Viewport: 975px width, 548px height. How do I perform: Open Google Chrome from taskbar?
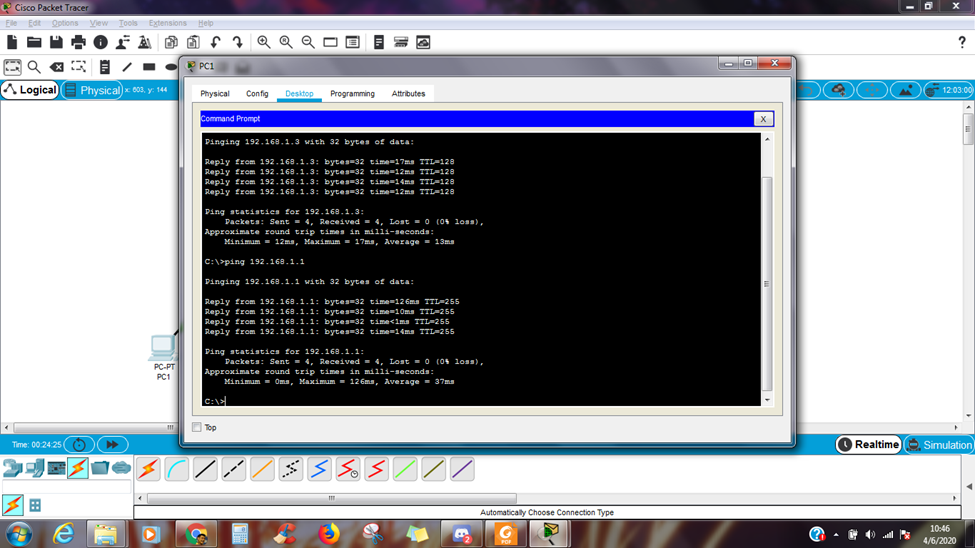[x=196, y=534]
